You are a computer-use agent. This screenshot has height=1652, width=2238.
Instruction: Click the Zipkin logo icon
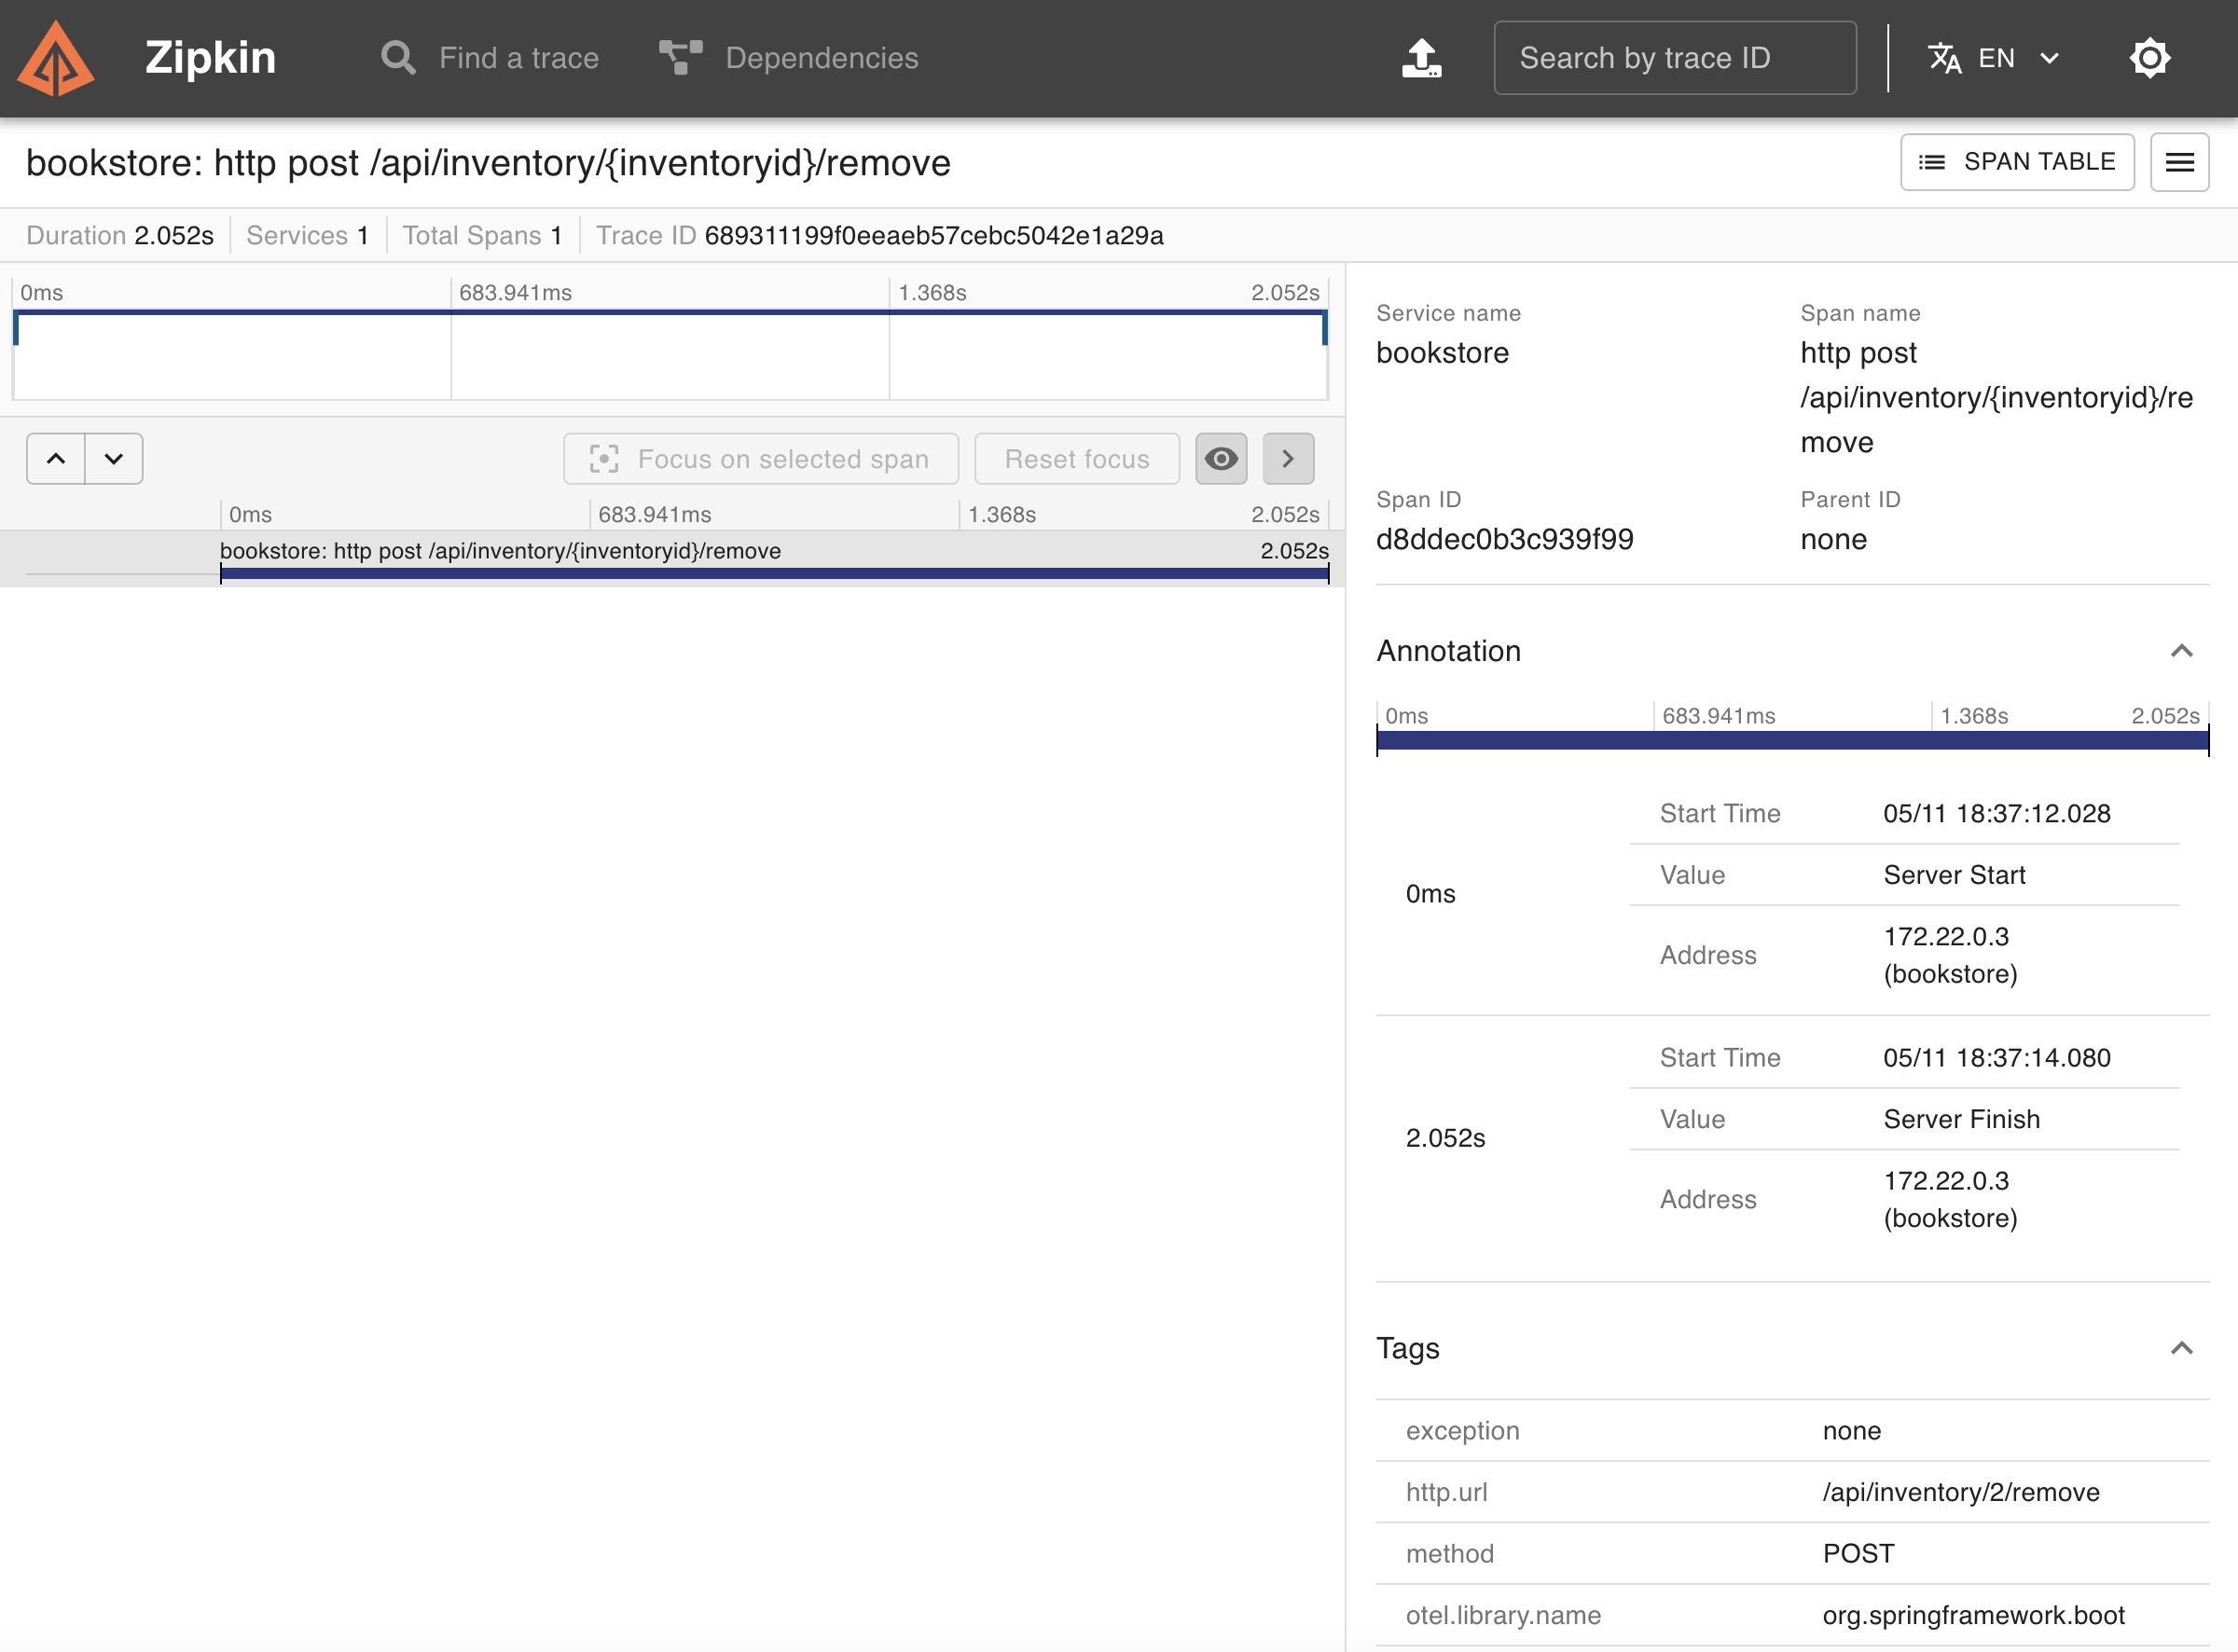(x=56, y=58)
